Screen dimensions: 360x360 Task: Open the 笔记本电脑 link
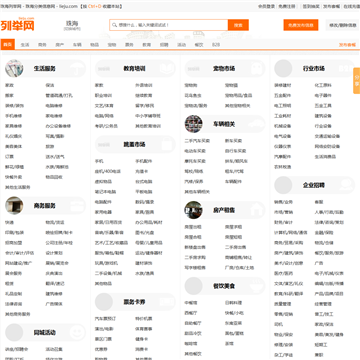105,192
